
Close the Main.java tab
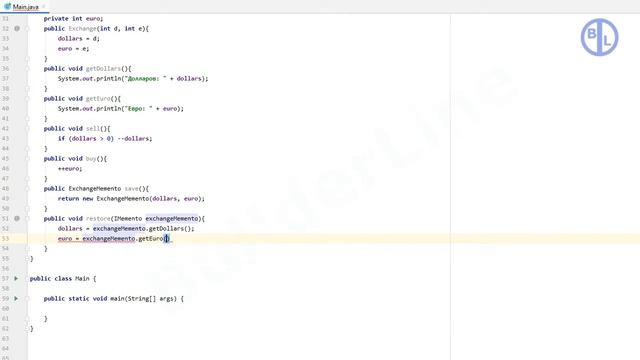[44, 7]
